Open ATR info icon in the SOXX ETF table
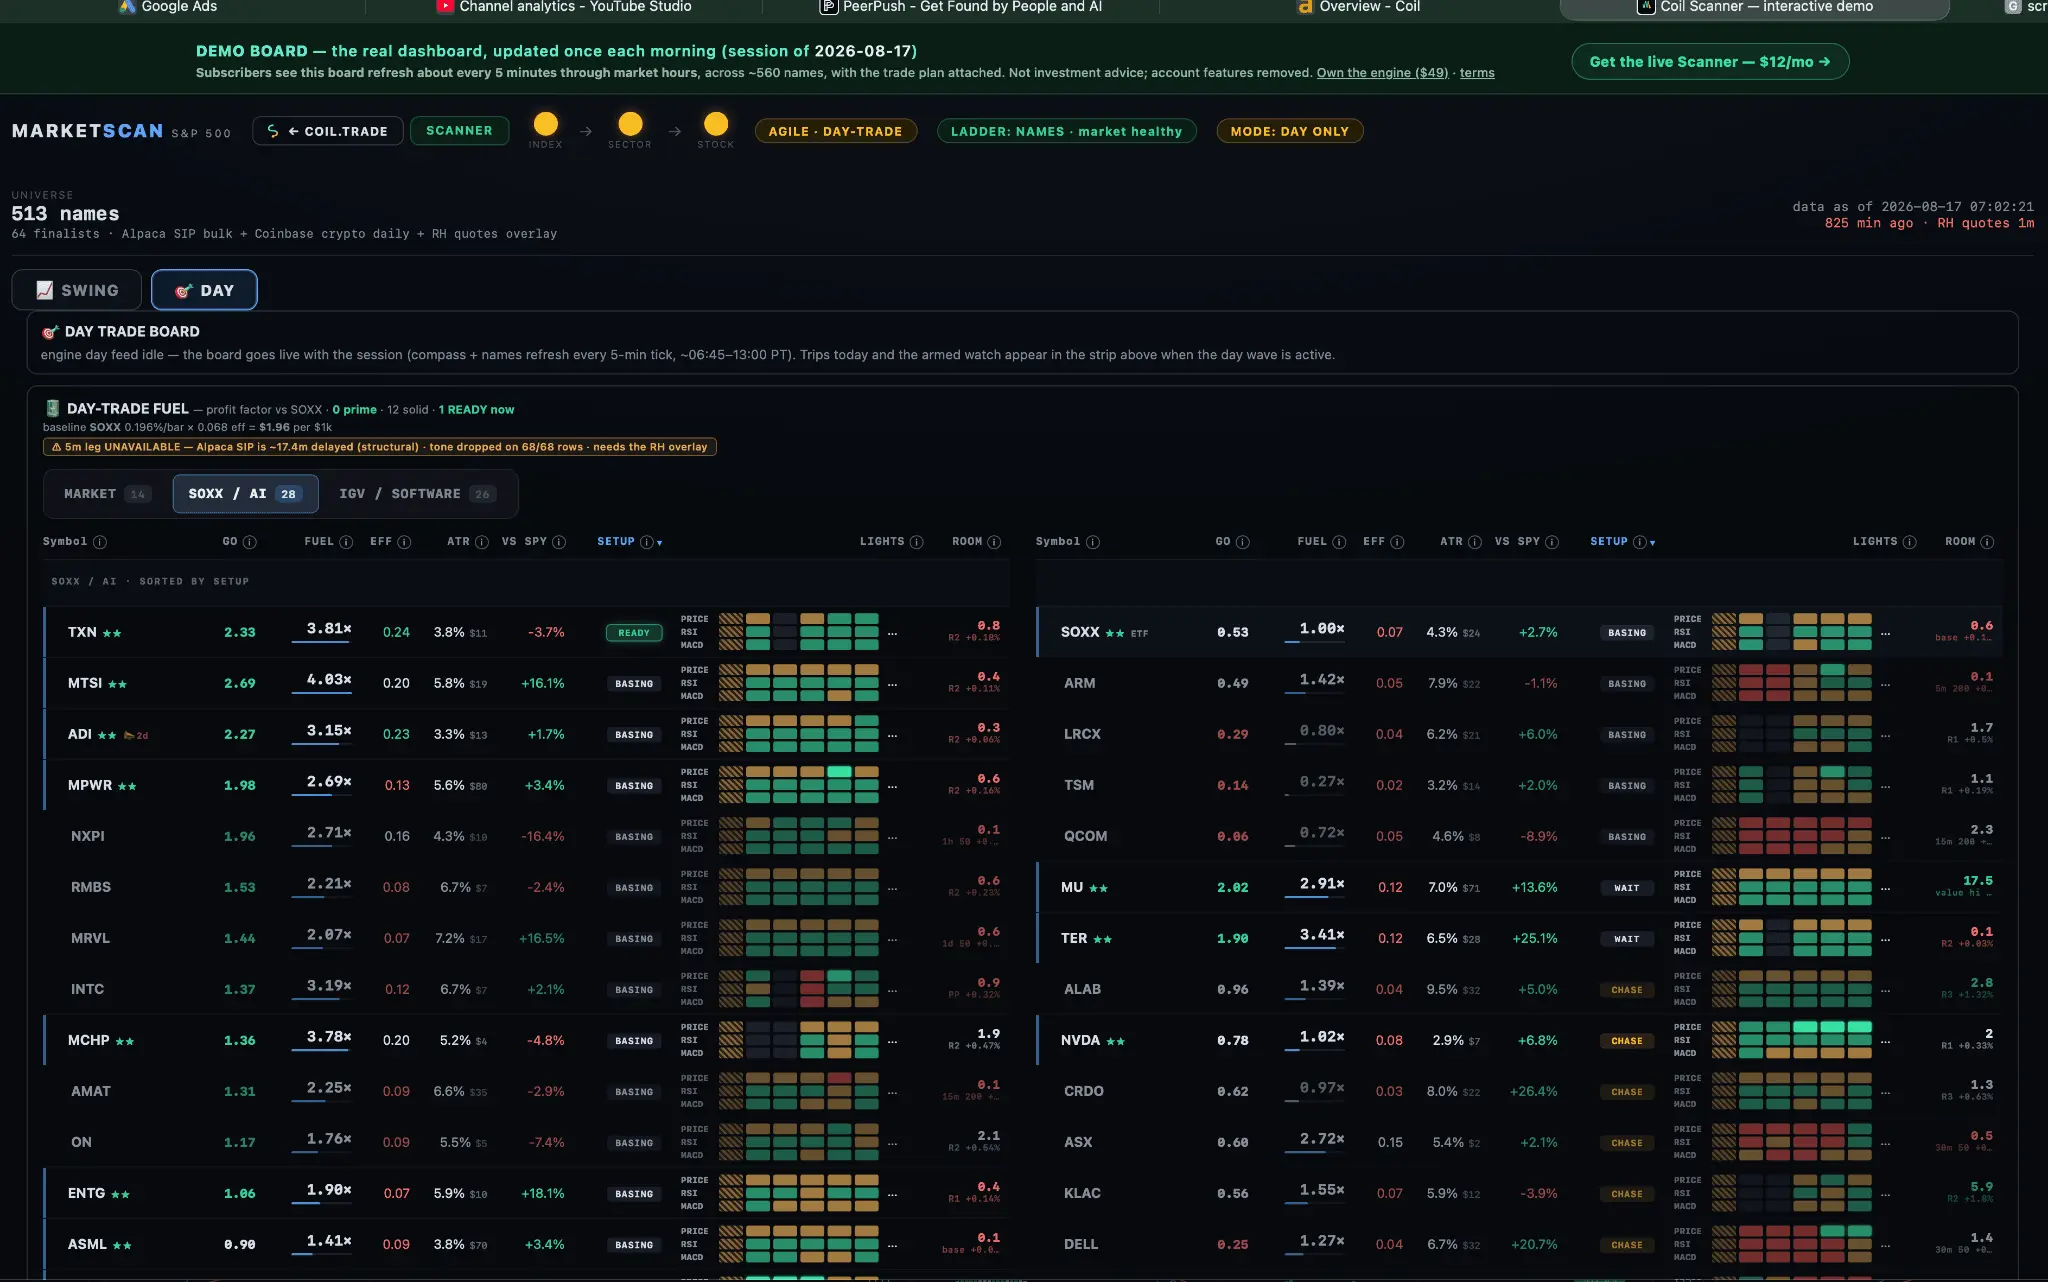Screen dimensions: 2048x1282 click(1475, 542)
